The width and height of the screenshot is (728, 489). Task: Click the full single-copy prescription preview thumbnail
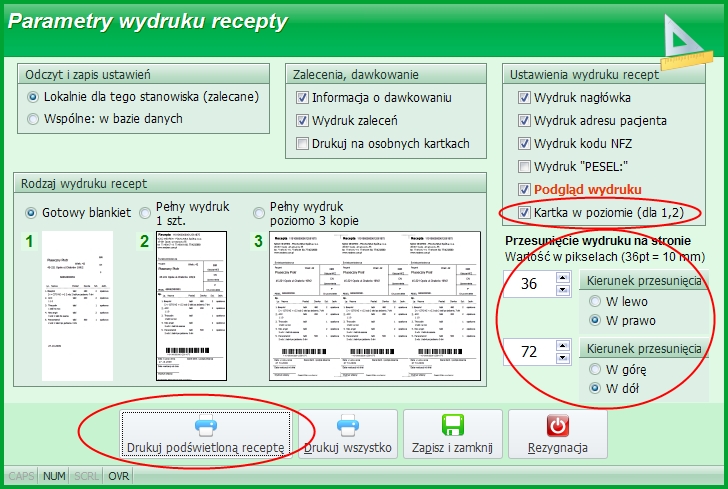pyautogui.click(x=192, y=306)
